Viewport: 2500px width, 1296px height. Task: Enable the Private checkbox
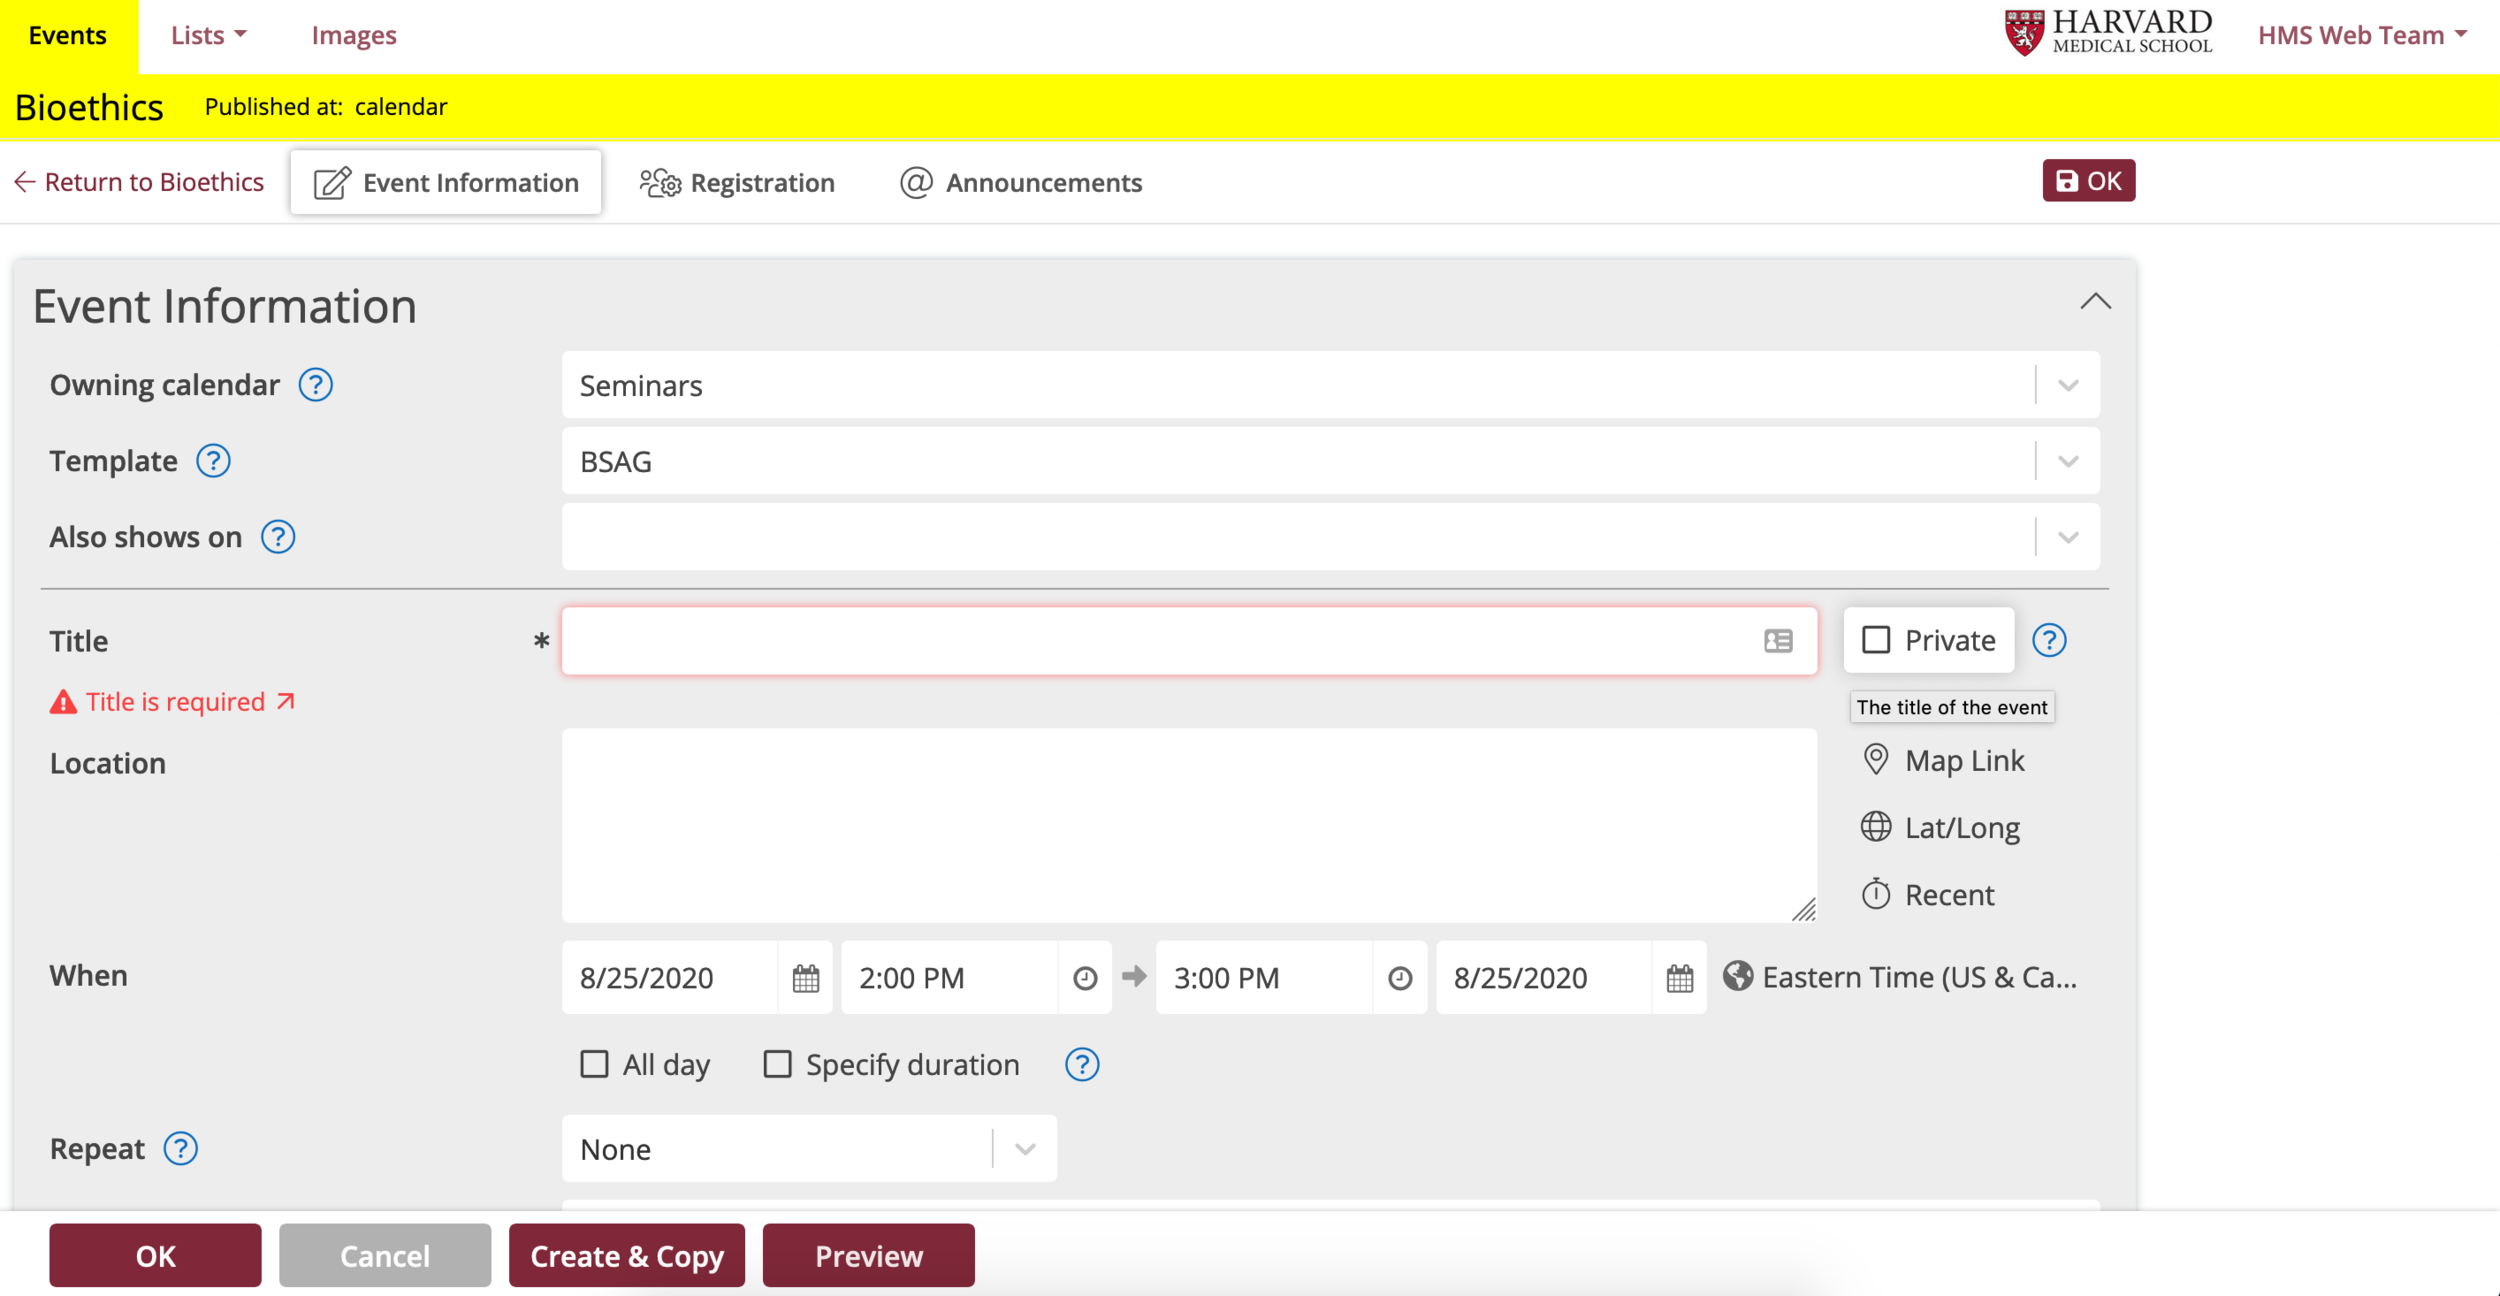(1876, 640)
